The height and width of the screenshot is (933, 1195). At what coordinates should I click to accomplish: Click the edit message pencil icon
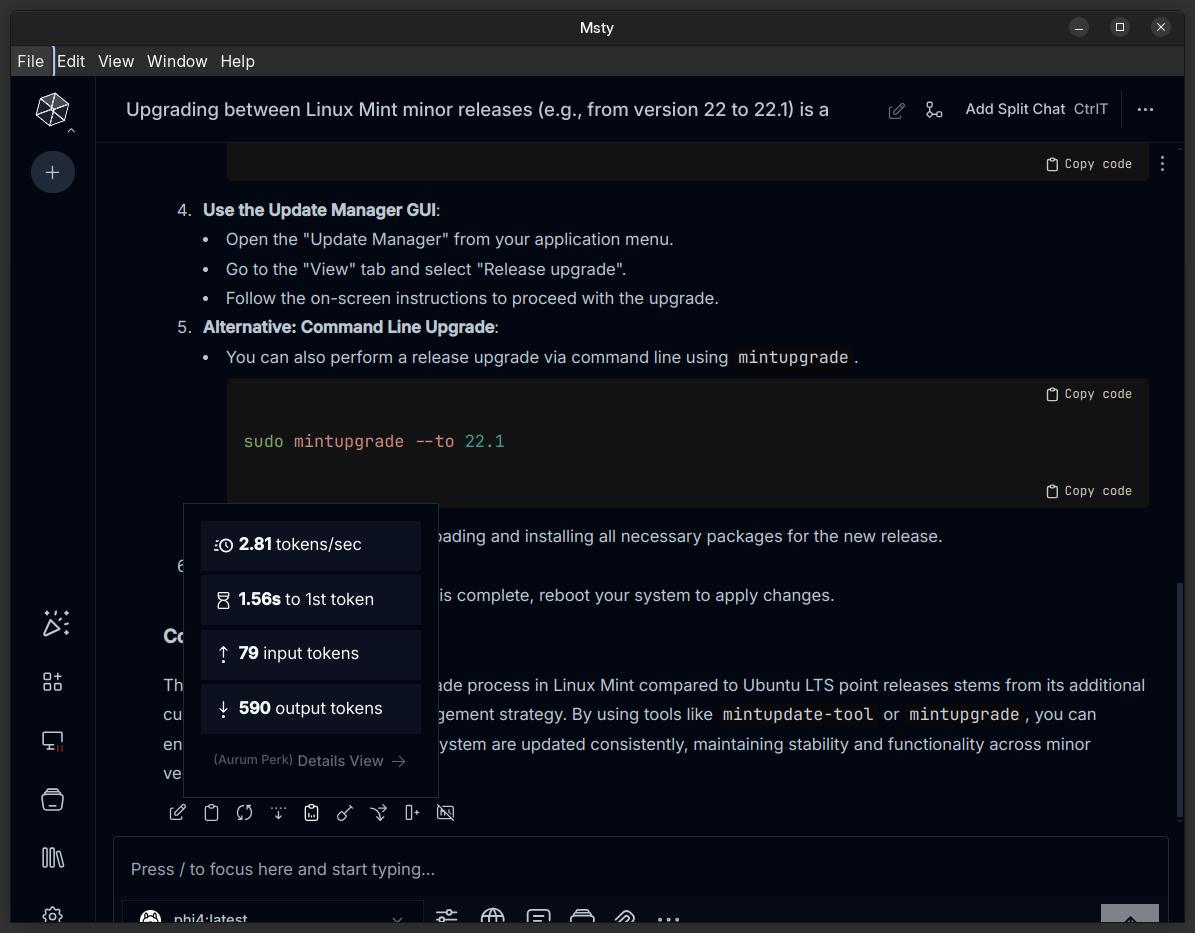(177, 813)
